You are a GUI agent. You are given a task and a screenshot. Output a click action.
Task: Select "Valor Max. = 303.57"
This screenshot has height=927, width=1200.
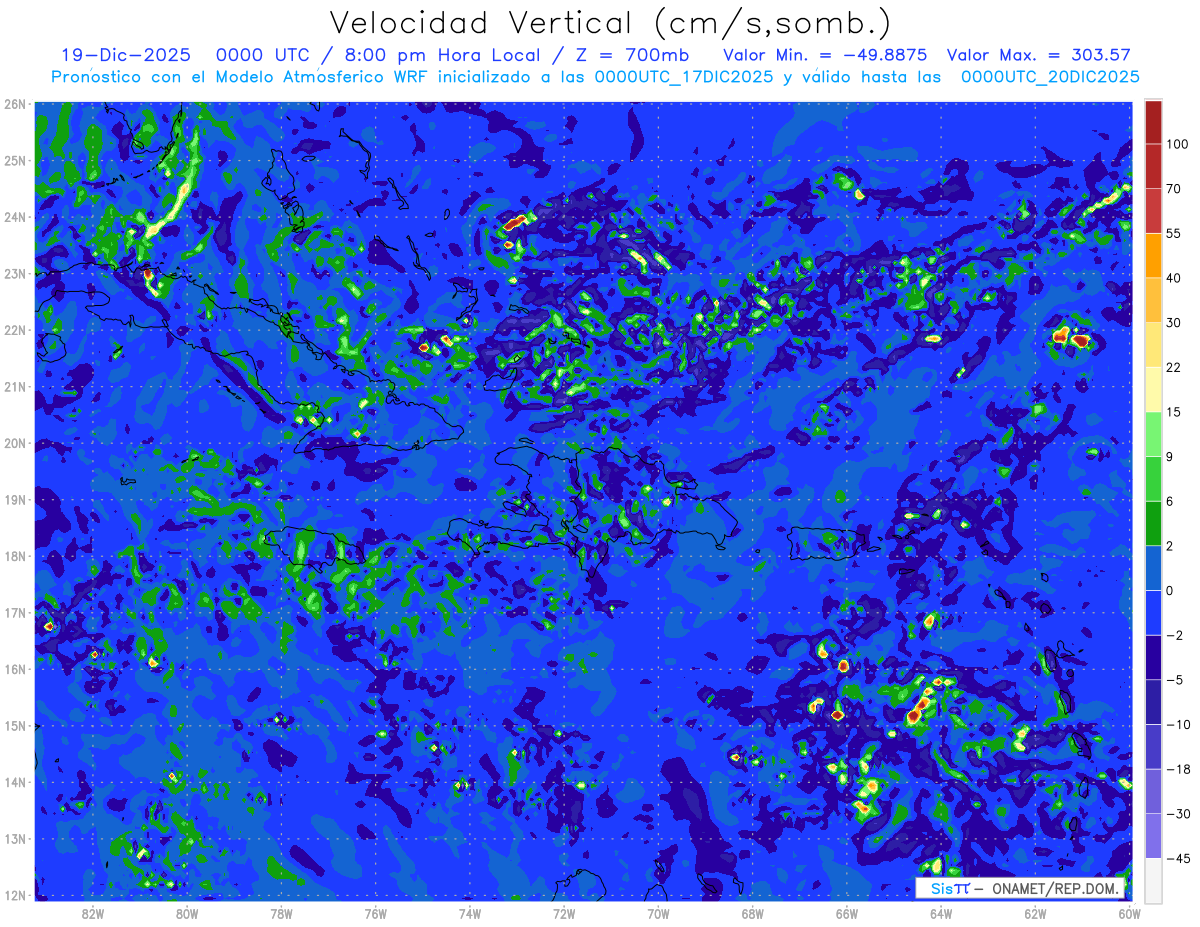[x=1039, y=55]
